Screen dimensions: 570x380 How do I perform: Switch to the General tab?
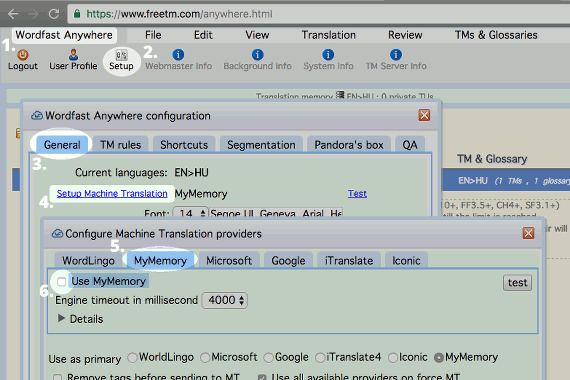tap(62, 145)
